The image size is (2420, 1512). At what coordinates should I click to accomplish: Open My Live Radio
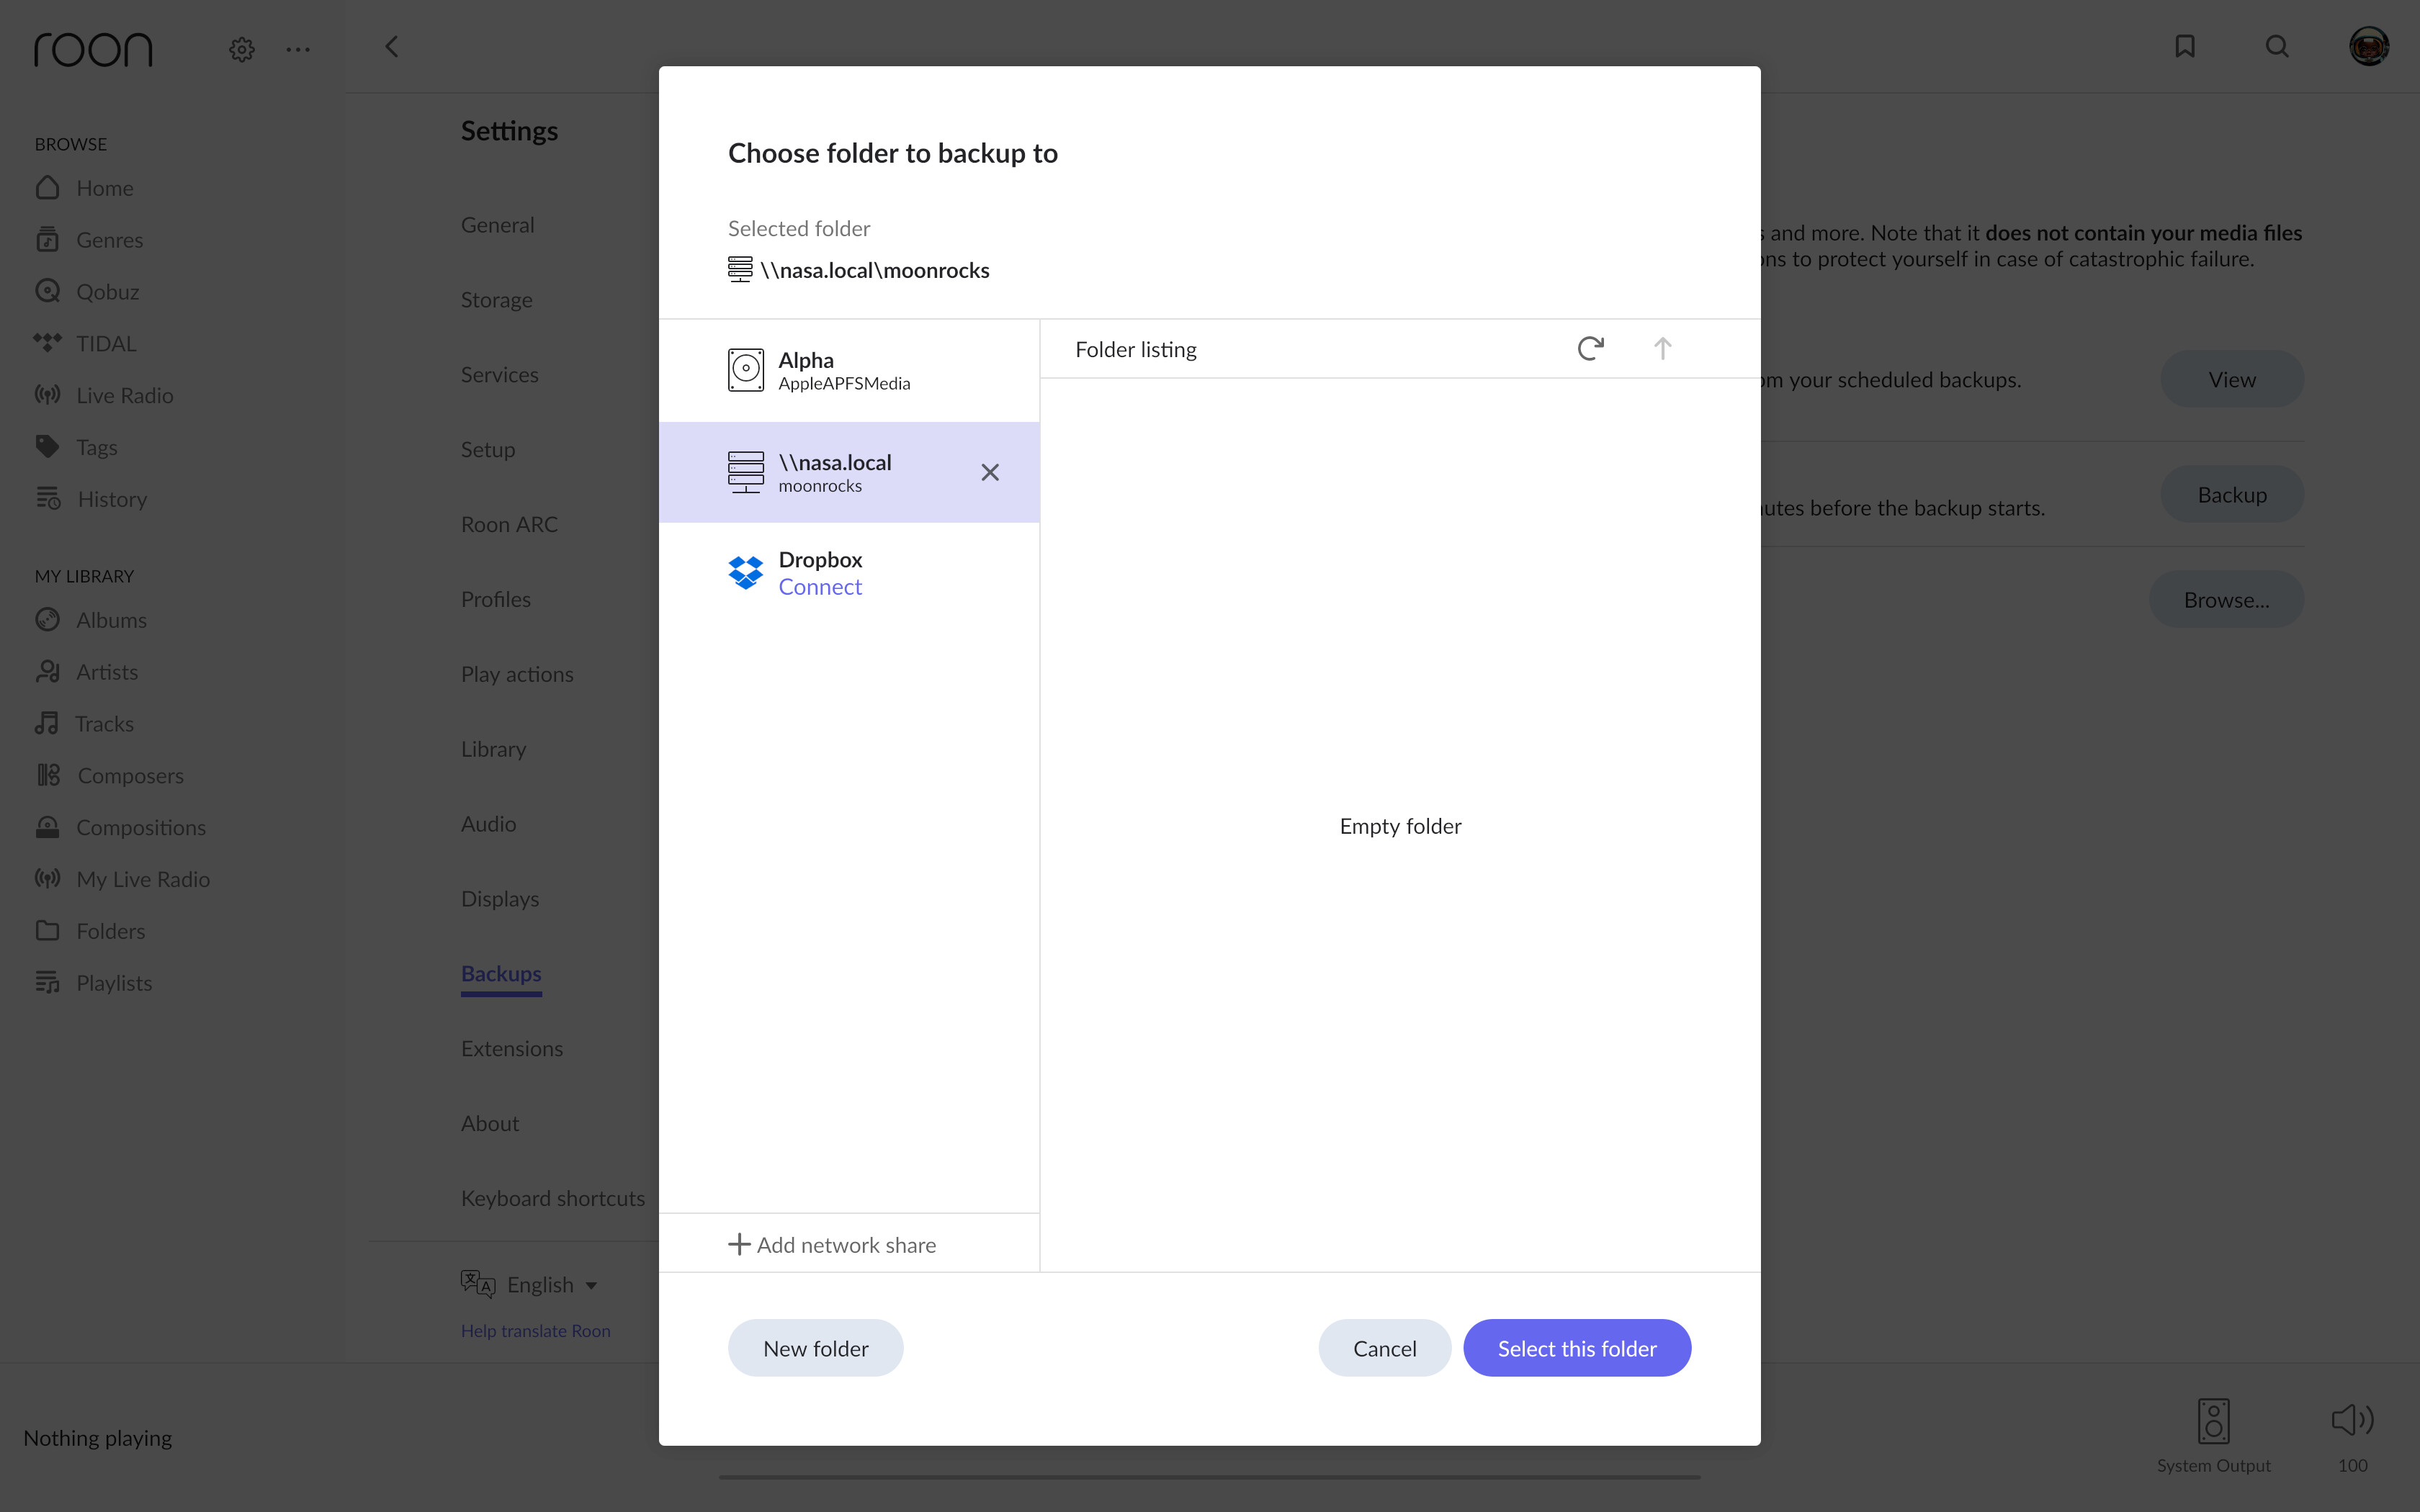[122, 879]
